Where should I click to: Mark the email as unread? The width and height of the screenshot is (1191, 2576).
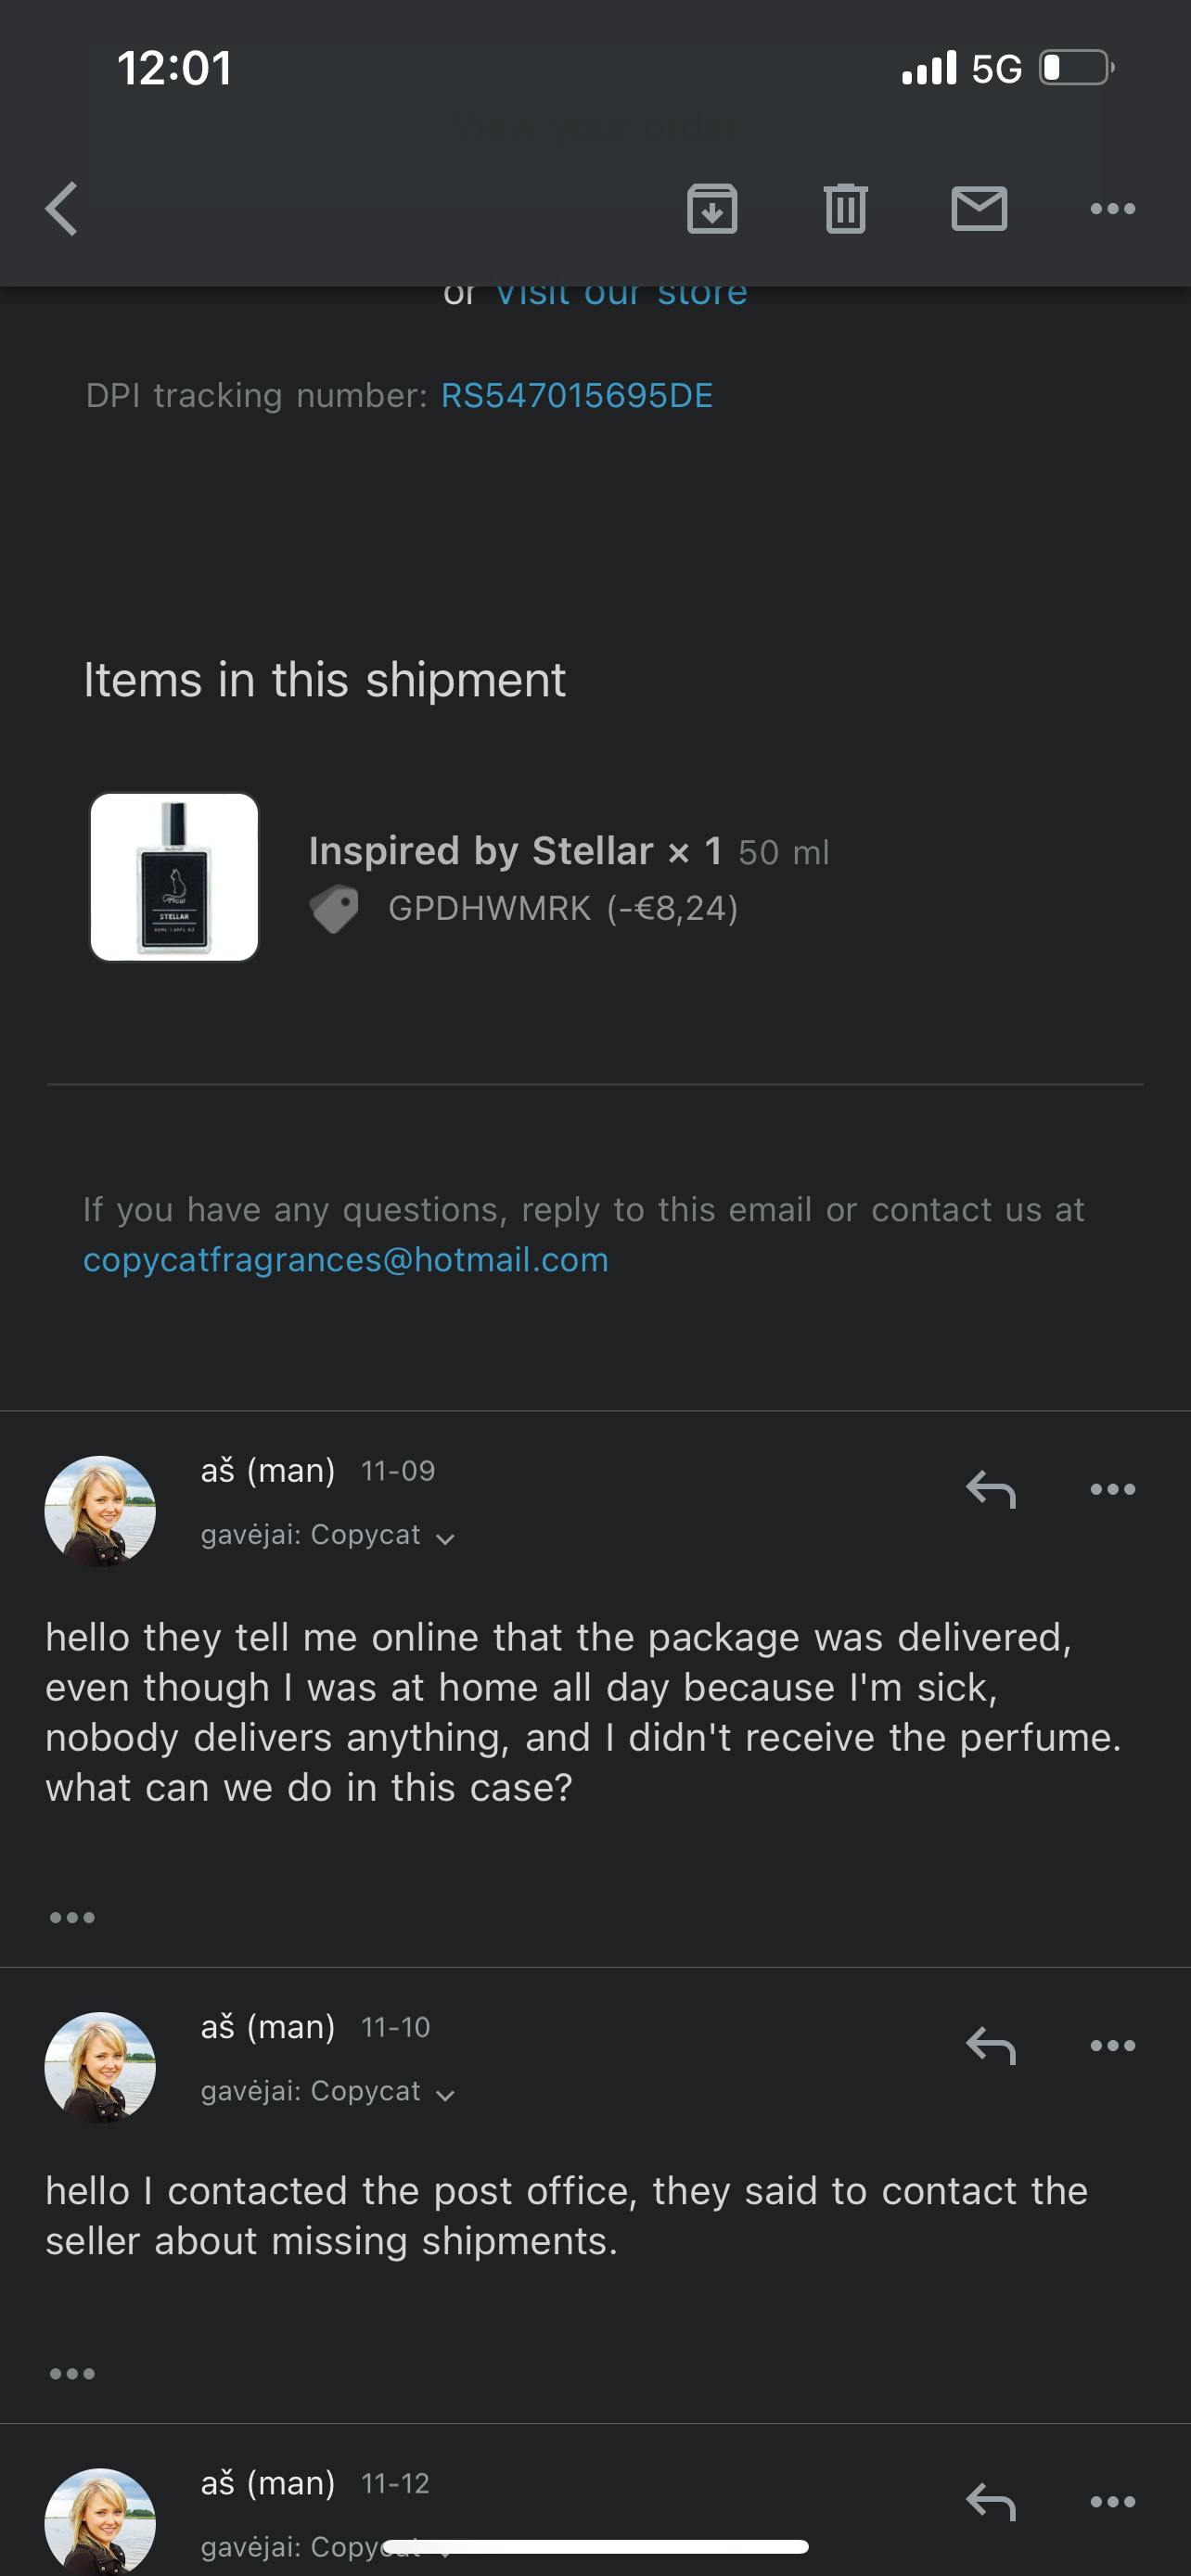click(979, 208)
